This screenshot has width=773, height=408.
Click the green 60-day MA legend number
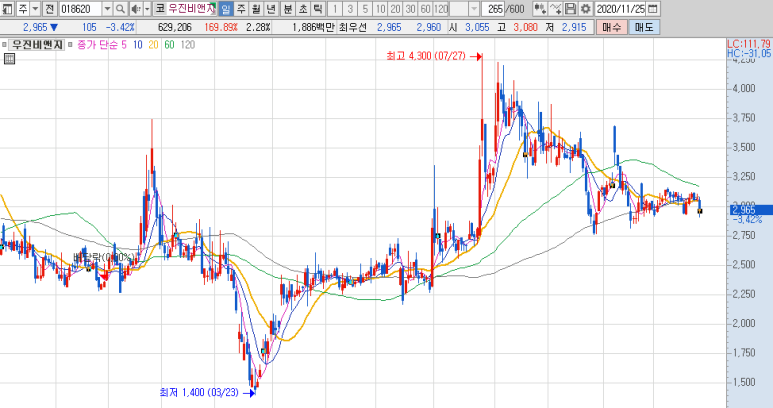[169, 45]
